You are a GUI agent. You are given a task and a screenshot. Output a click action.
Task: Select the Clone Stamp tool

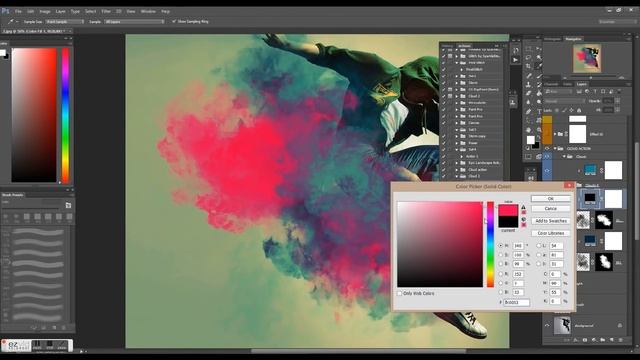coord(529,84)
